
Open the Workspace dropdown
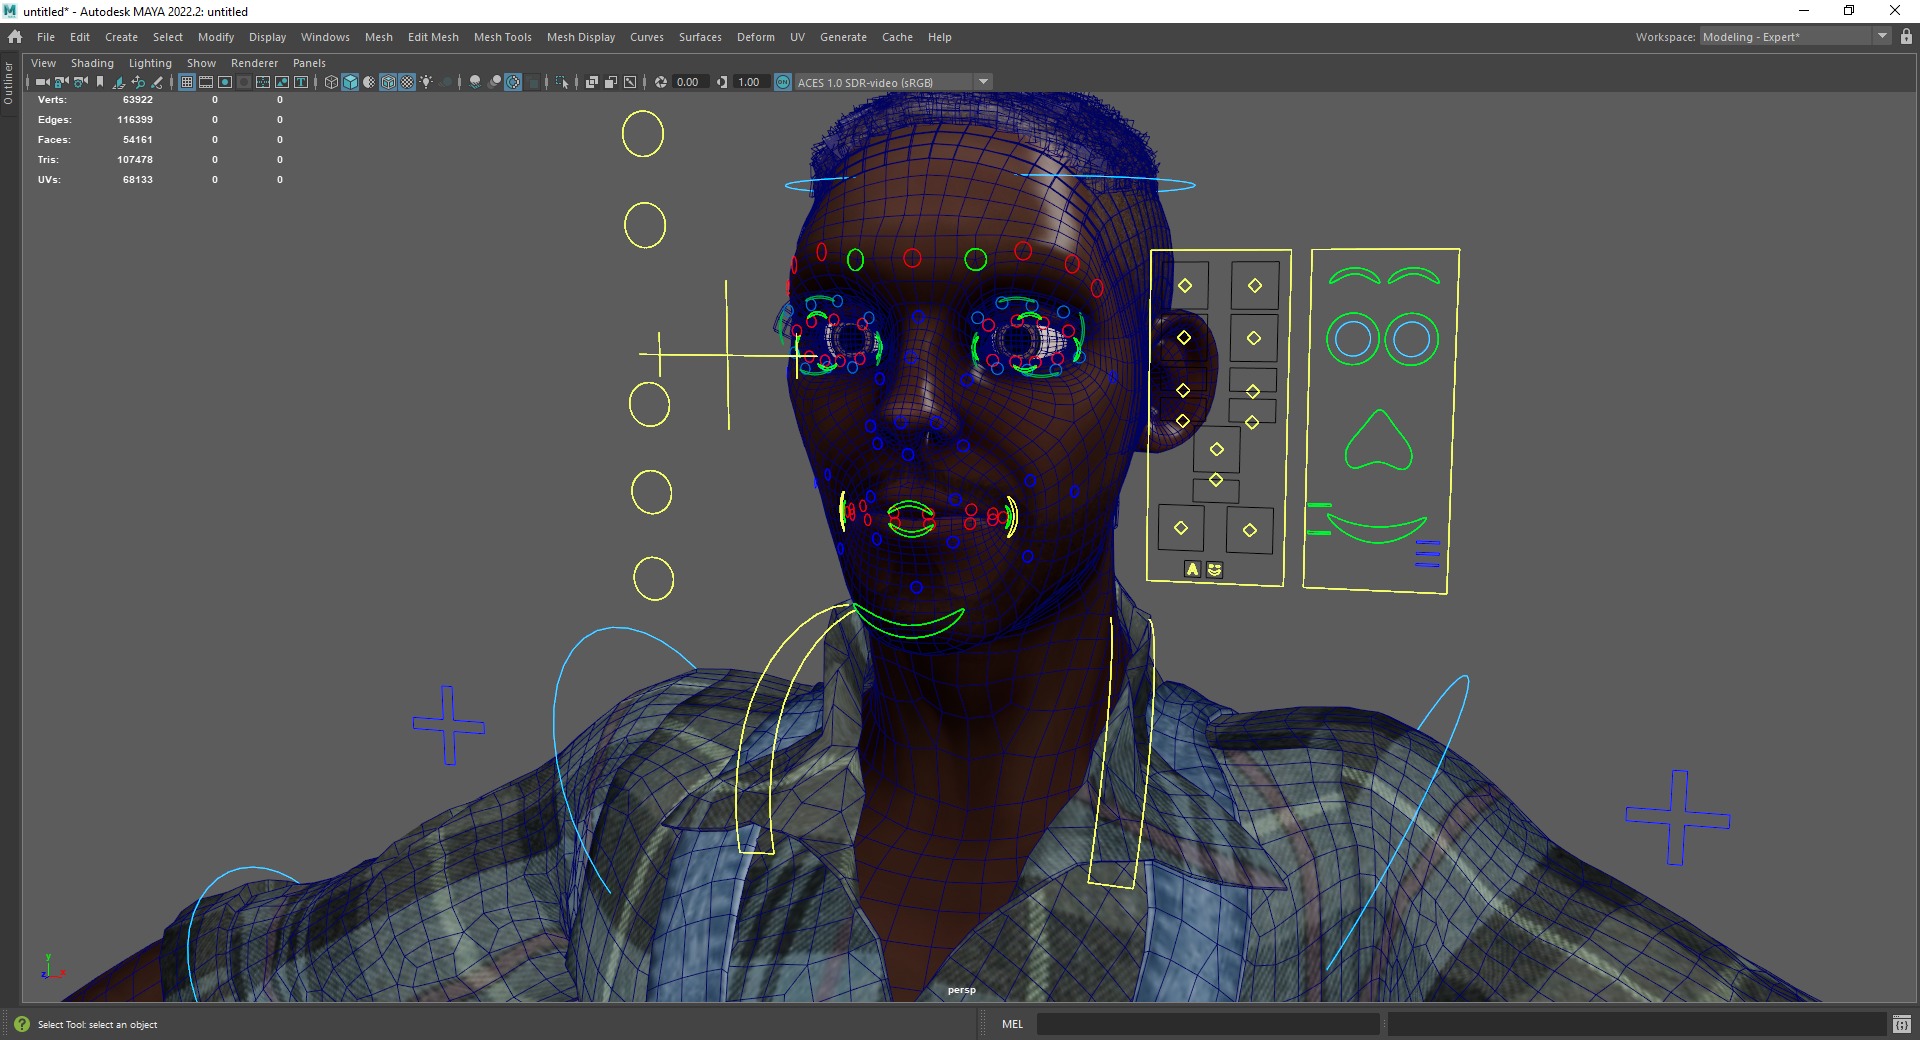1794,36
